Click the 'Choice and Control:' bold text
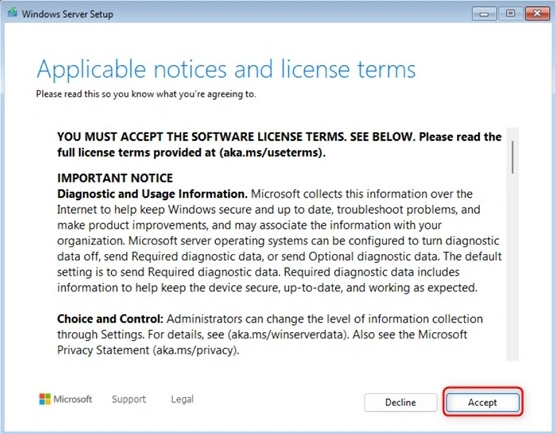 [x=110, y=319]
